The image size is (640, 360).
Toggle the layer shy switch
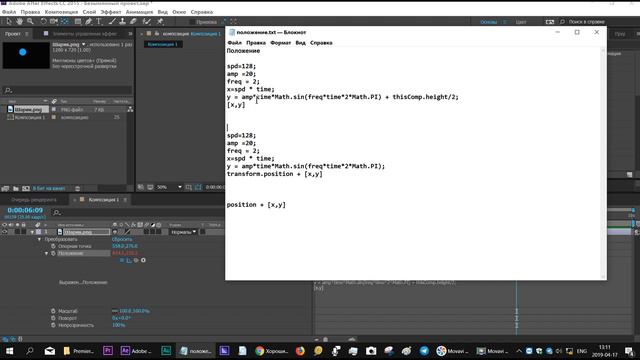[115, 232]
